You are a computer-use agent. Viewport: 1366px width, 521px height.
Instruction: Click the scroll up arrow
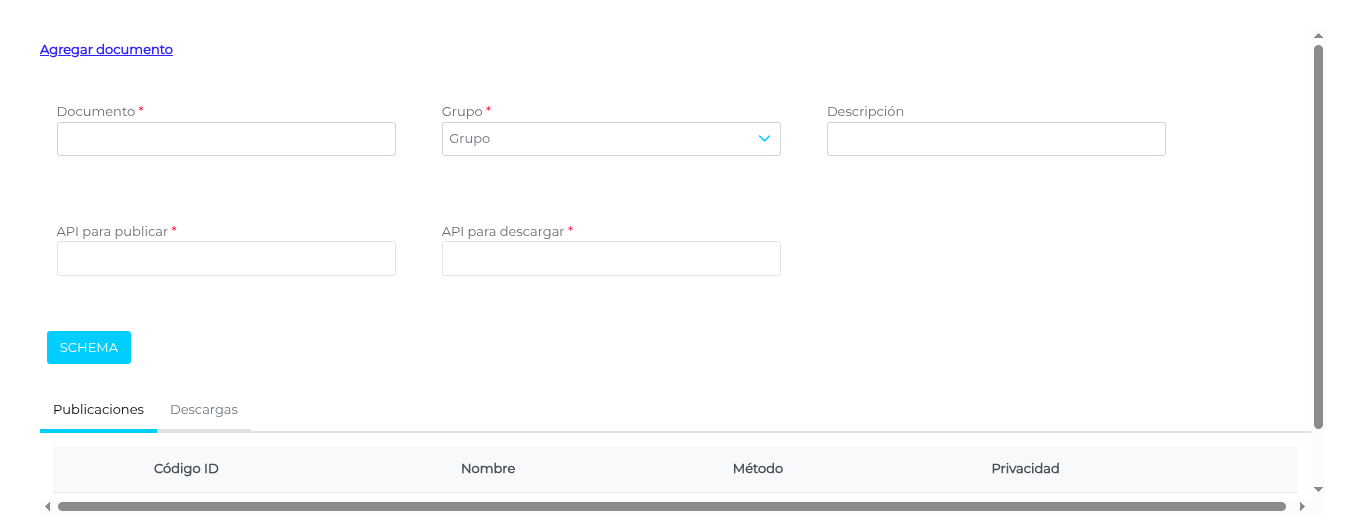pos(1318,35)
